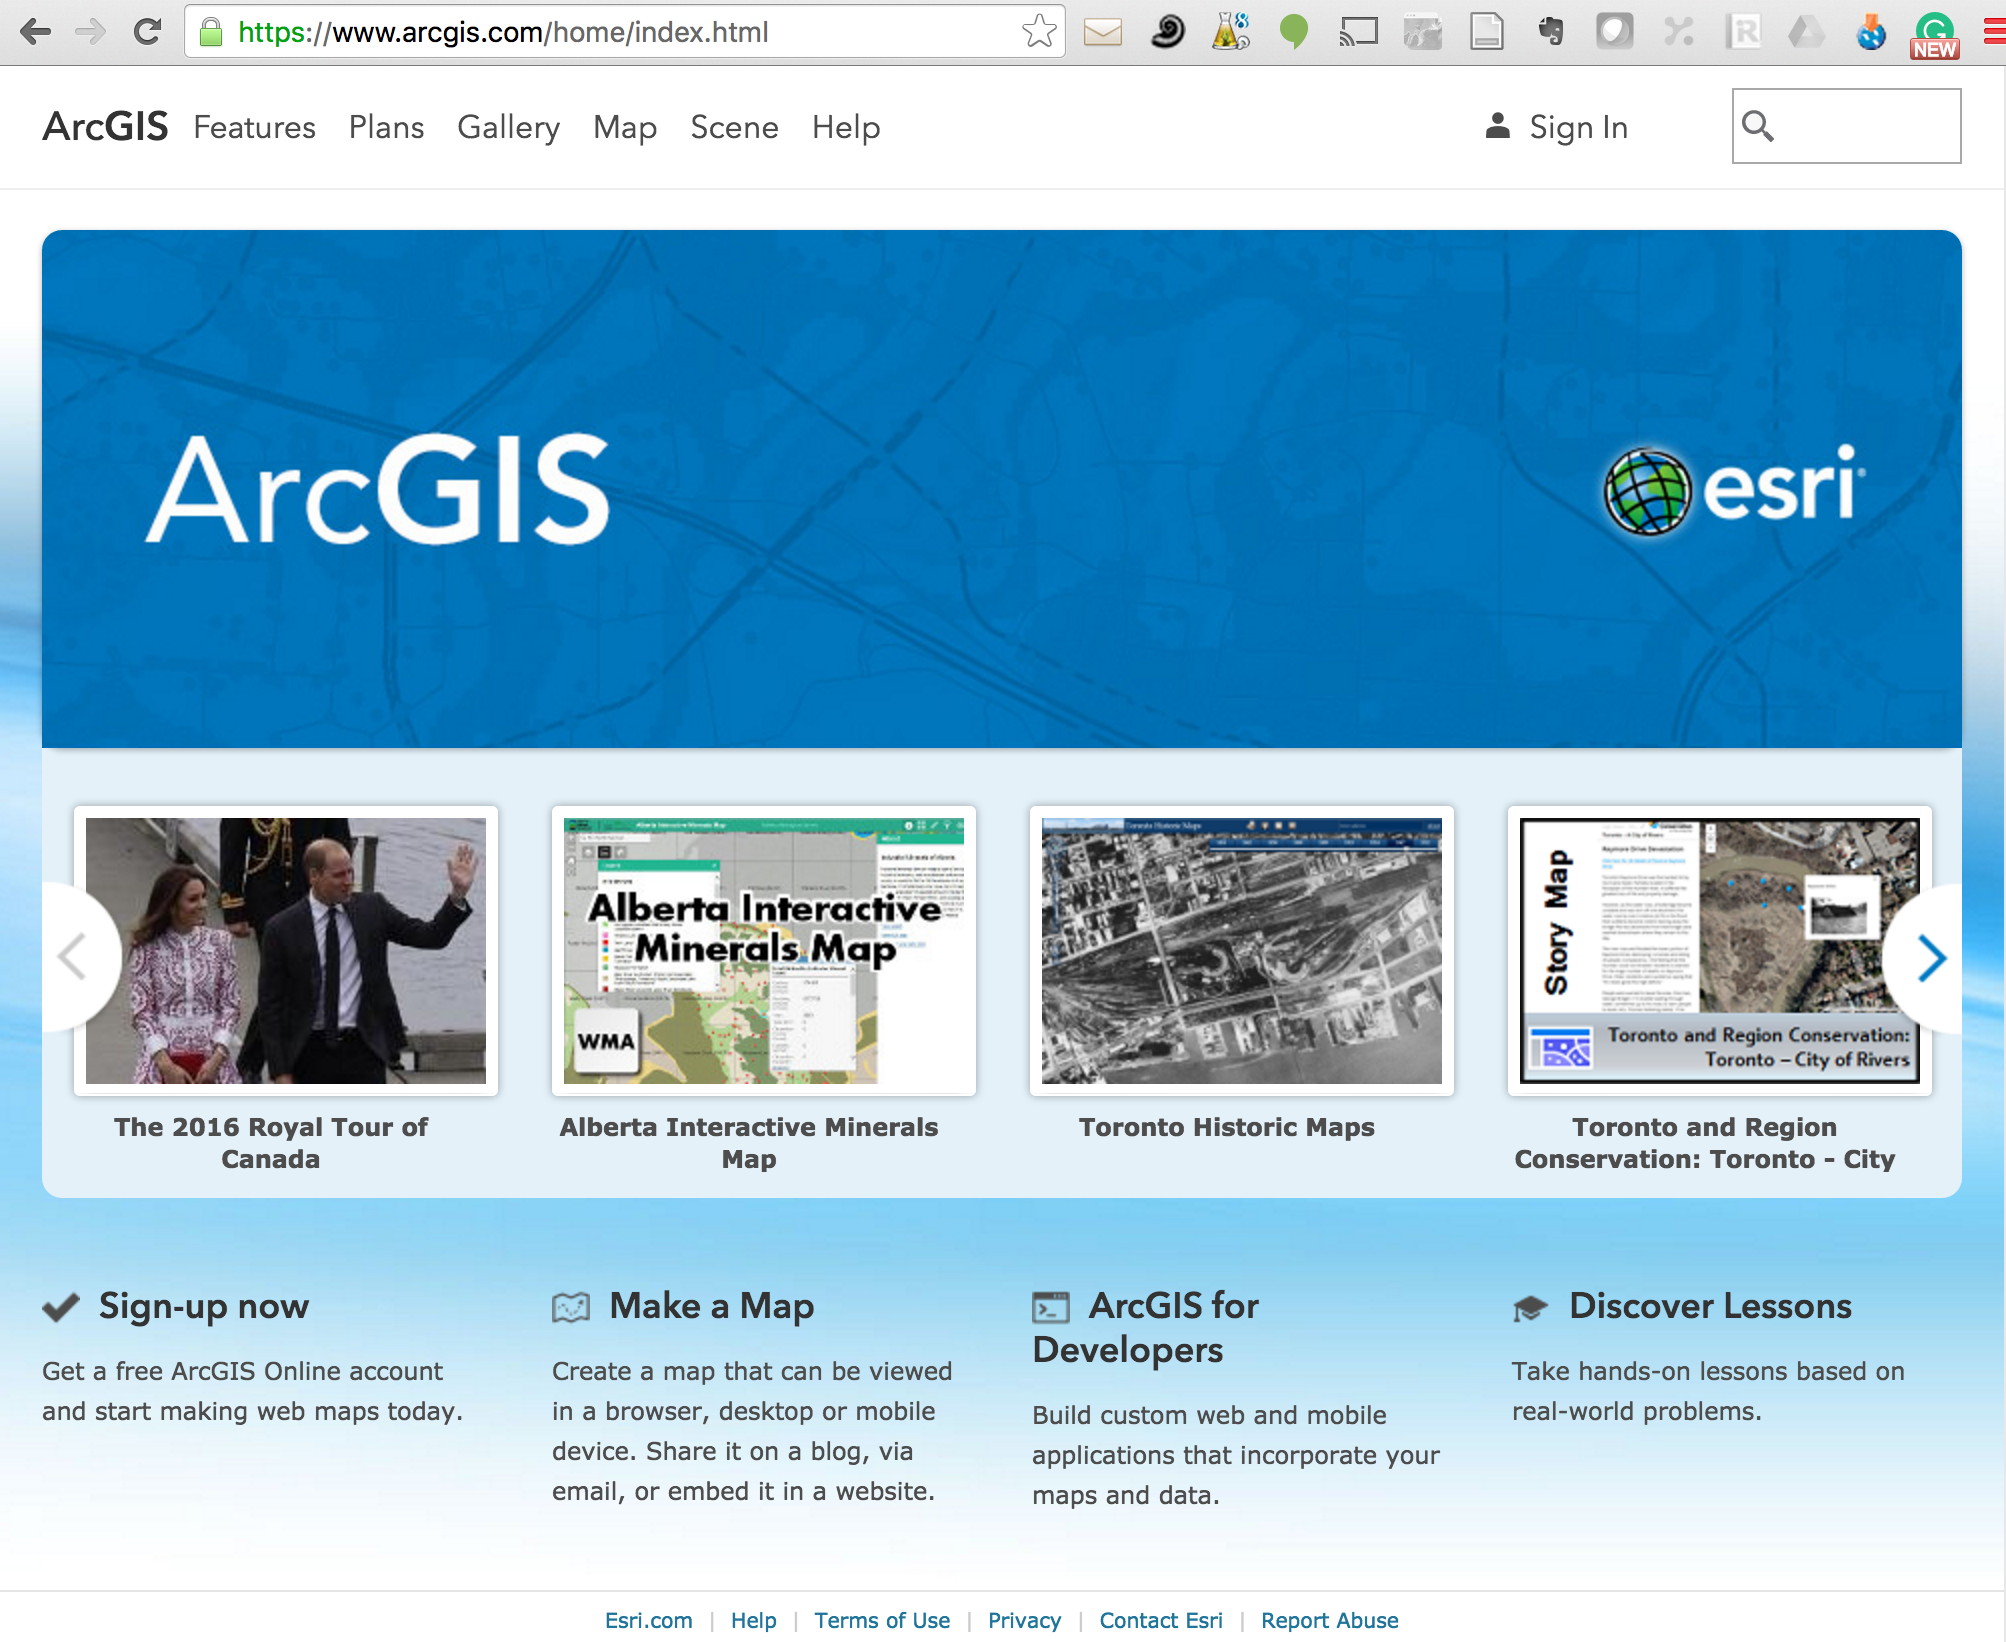2006x1642 pixels.
Task: Open the Help link in the footer
Action: 753,1620
